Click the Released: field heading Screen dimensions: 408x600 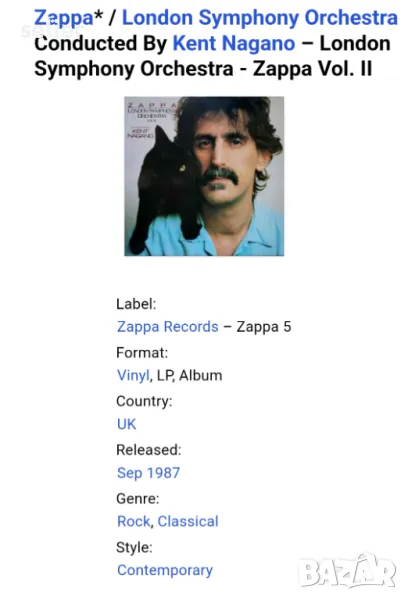[x=149, y=450]
